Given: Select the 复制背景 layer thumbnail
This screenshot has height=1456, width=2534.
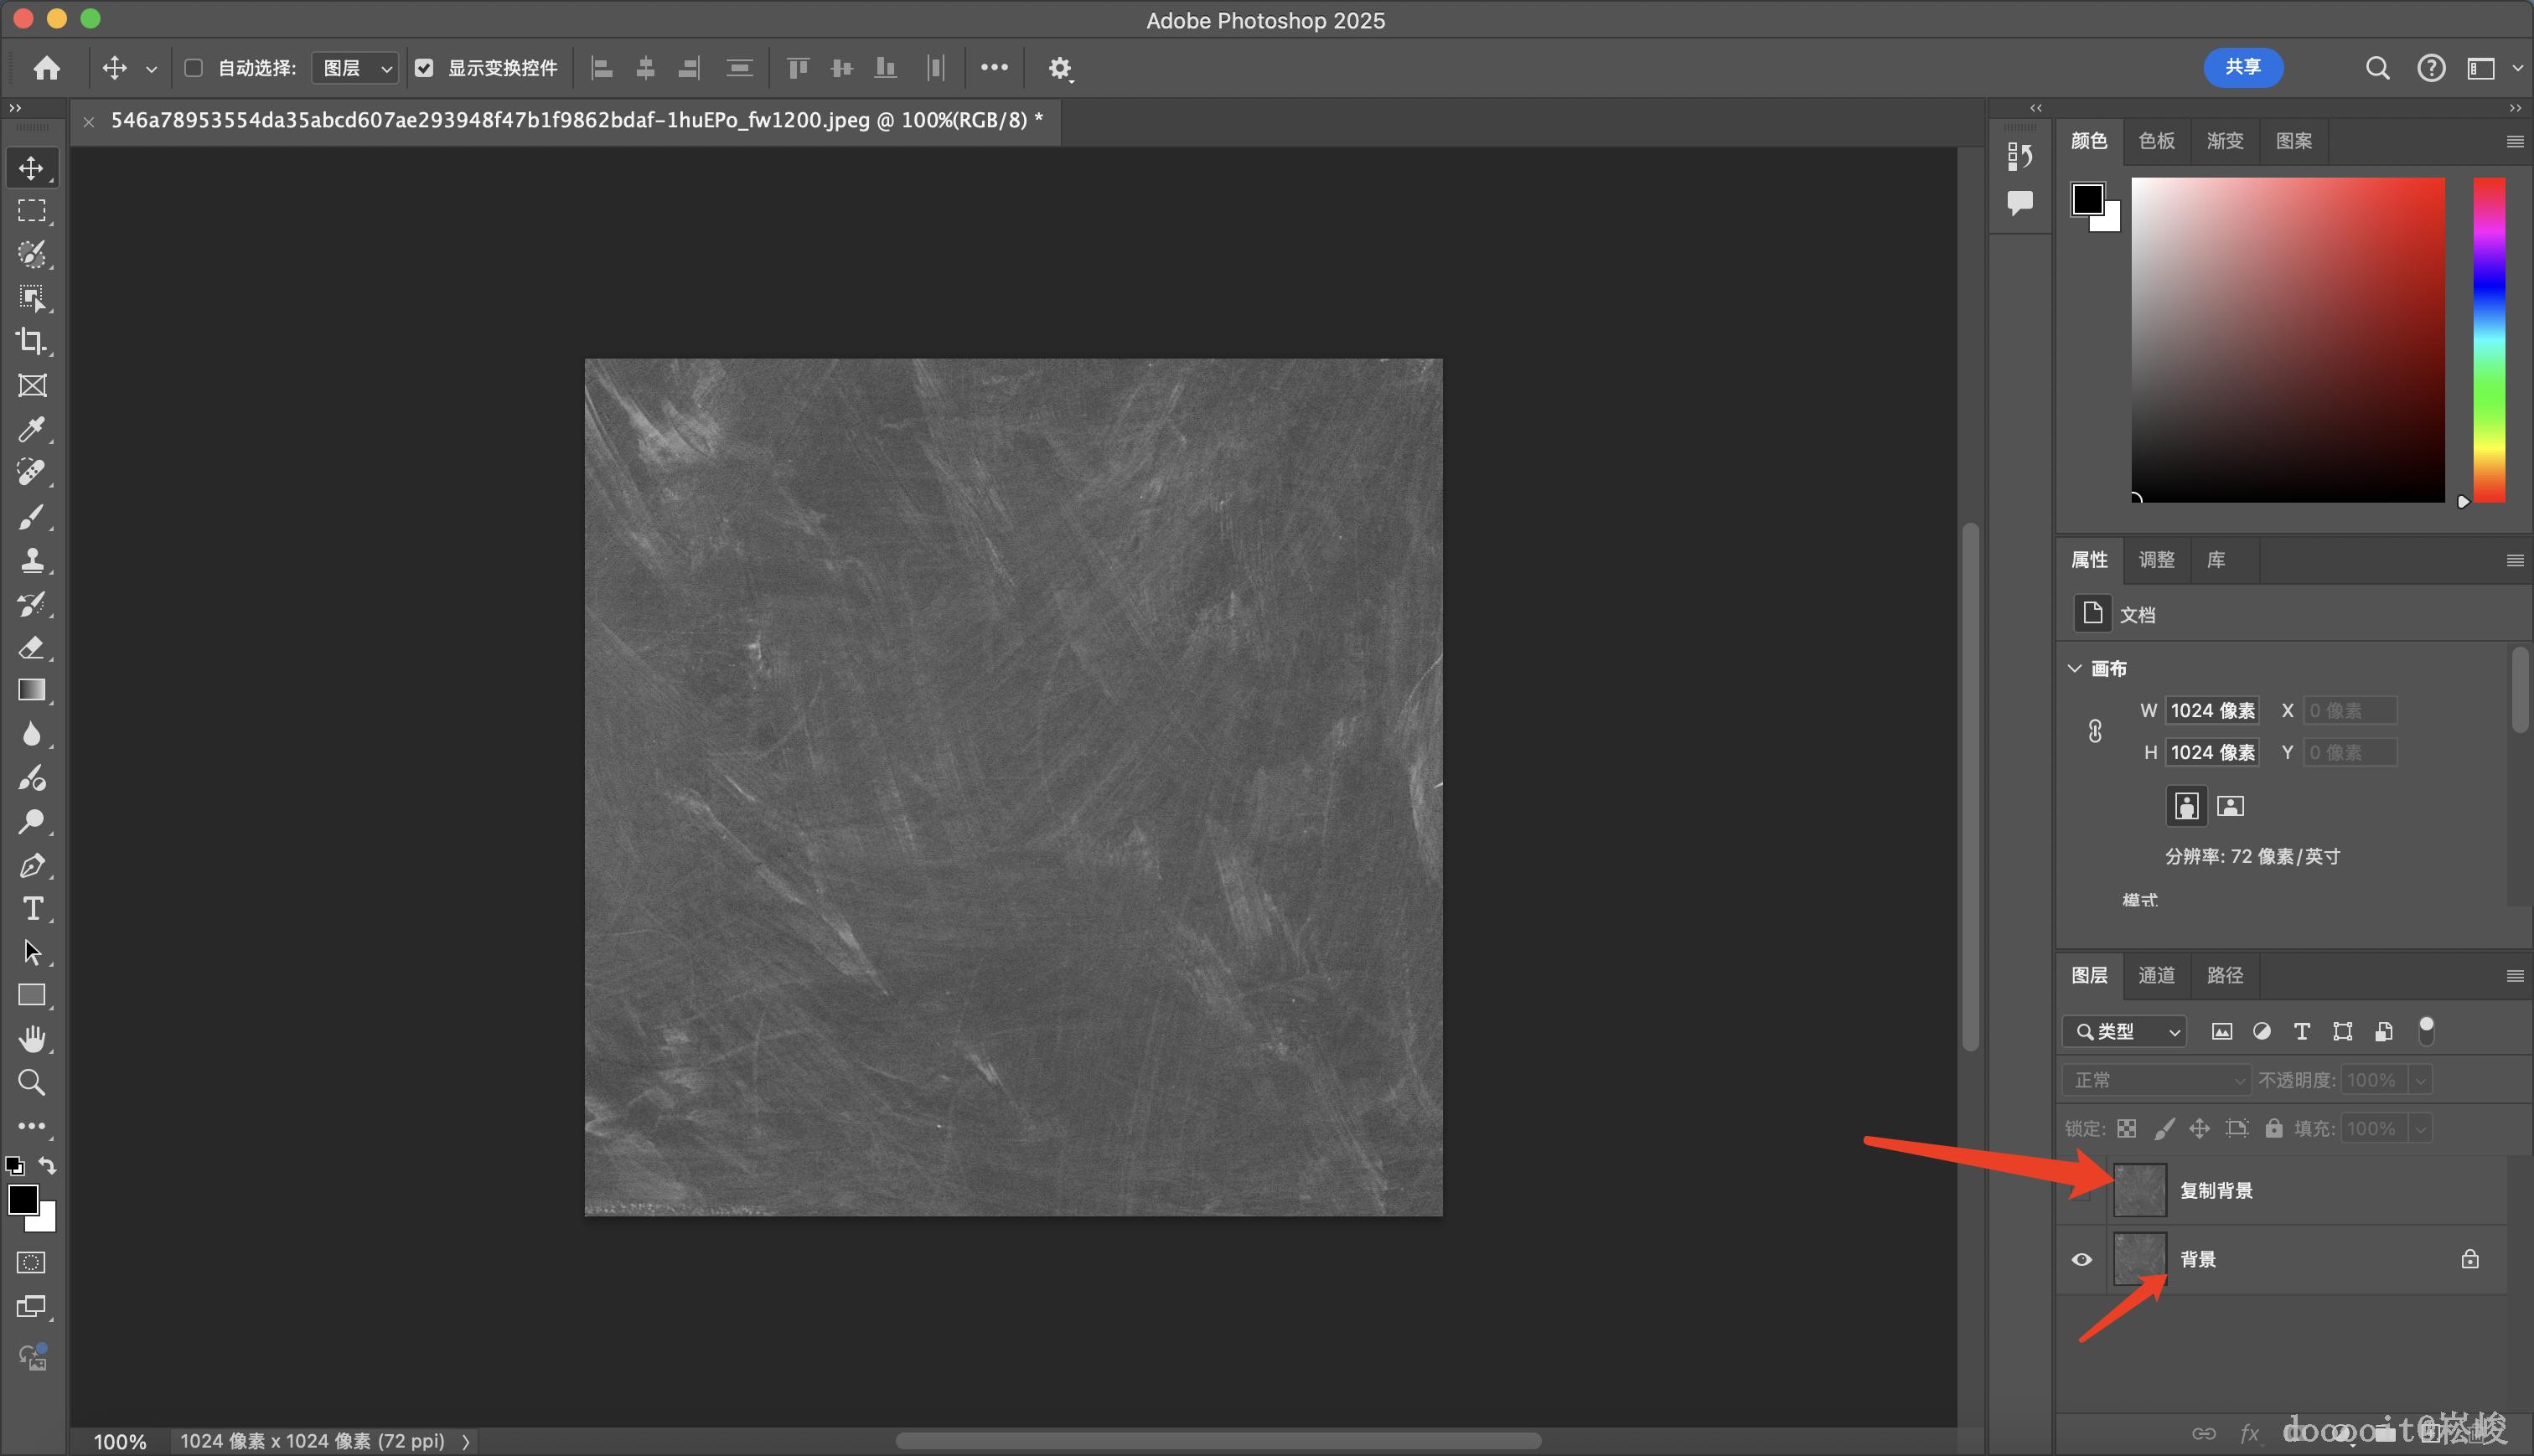Looking at the screenshot, I should [2139, 1190].
